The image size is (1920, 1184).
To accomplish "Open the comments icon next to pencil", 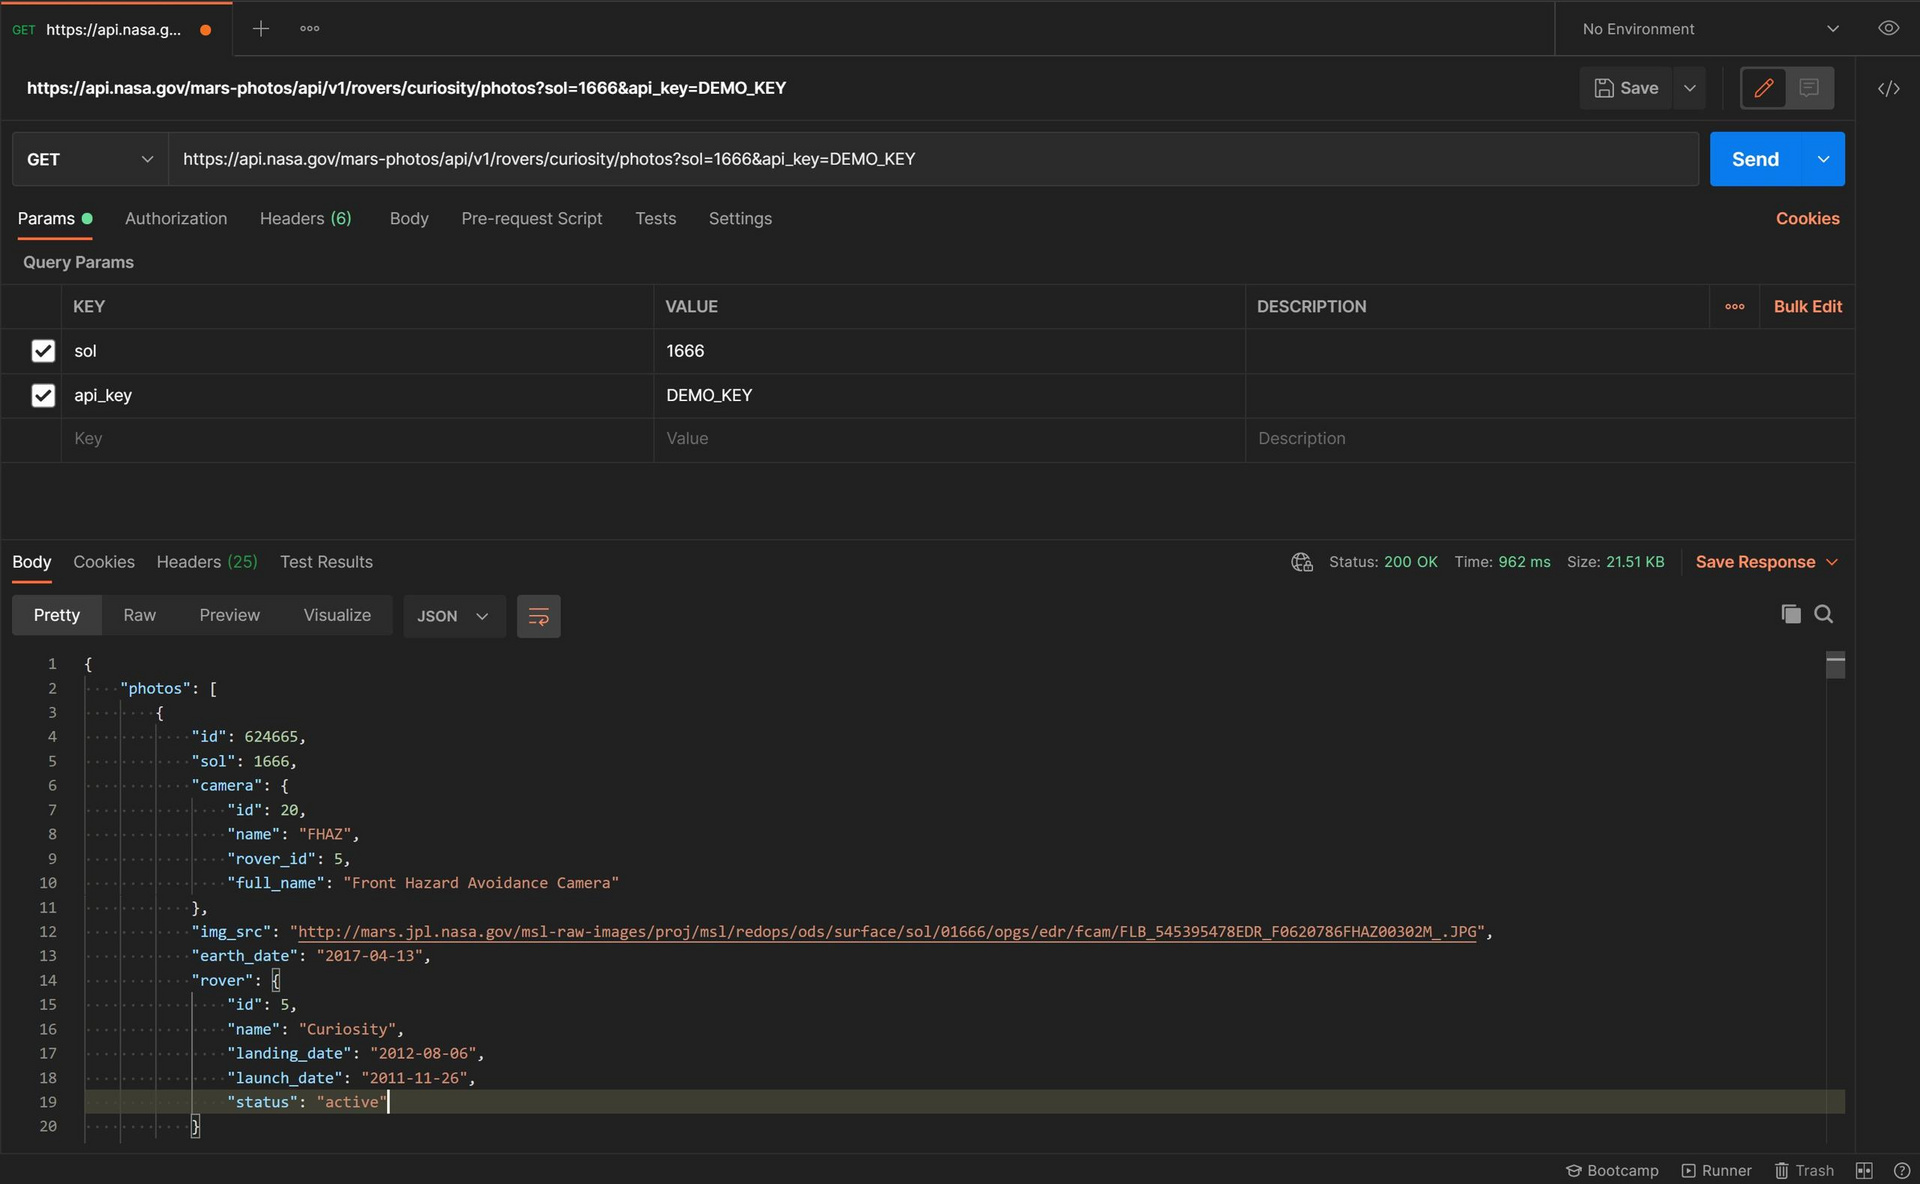I will (x=1809, y=88).
